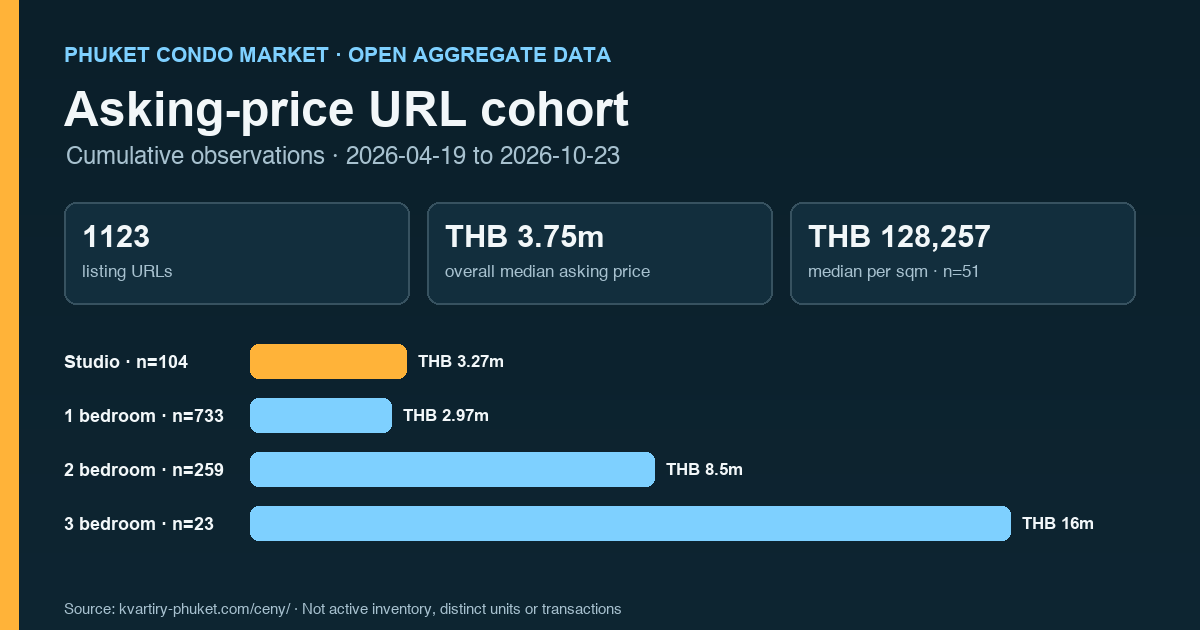Select the 1123 listing URLs card
This screenshot has height=630, width=1200.
pos(237,253)
